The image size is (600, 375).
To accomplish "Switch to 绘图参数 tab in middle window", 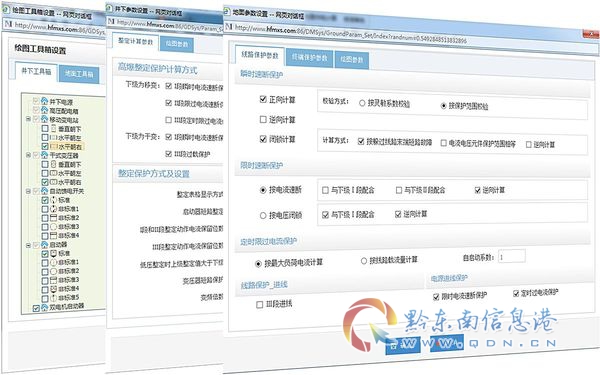I will point(177,44).
